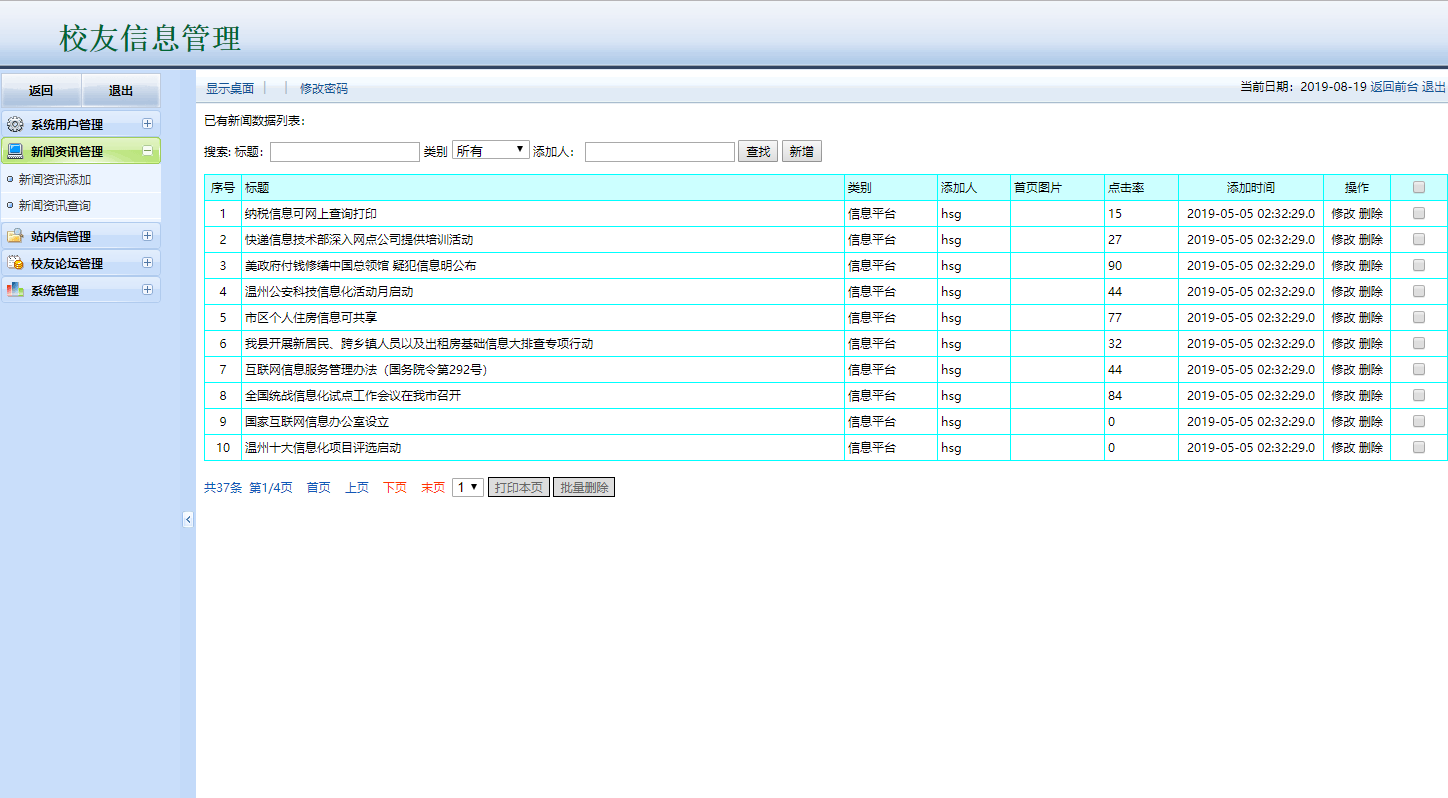Click the monitor icon beside 新闻资讯管理
The image size is (1448, 798).
point(14,150)
